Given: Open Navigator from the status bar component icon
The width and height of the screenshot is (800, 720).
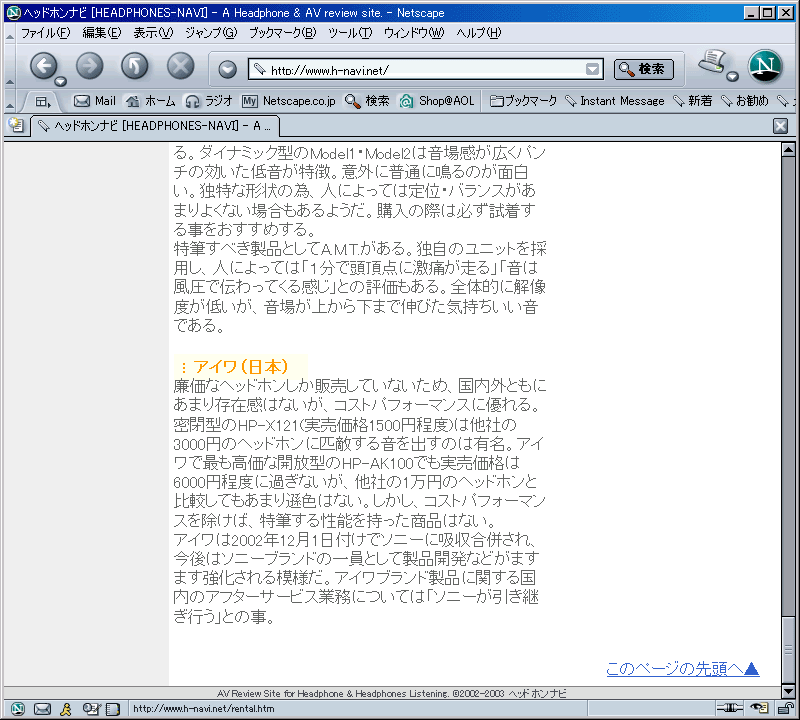Looking at the screenshot, I should point(18,709).
